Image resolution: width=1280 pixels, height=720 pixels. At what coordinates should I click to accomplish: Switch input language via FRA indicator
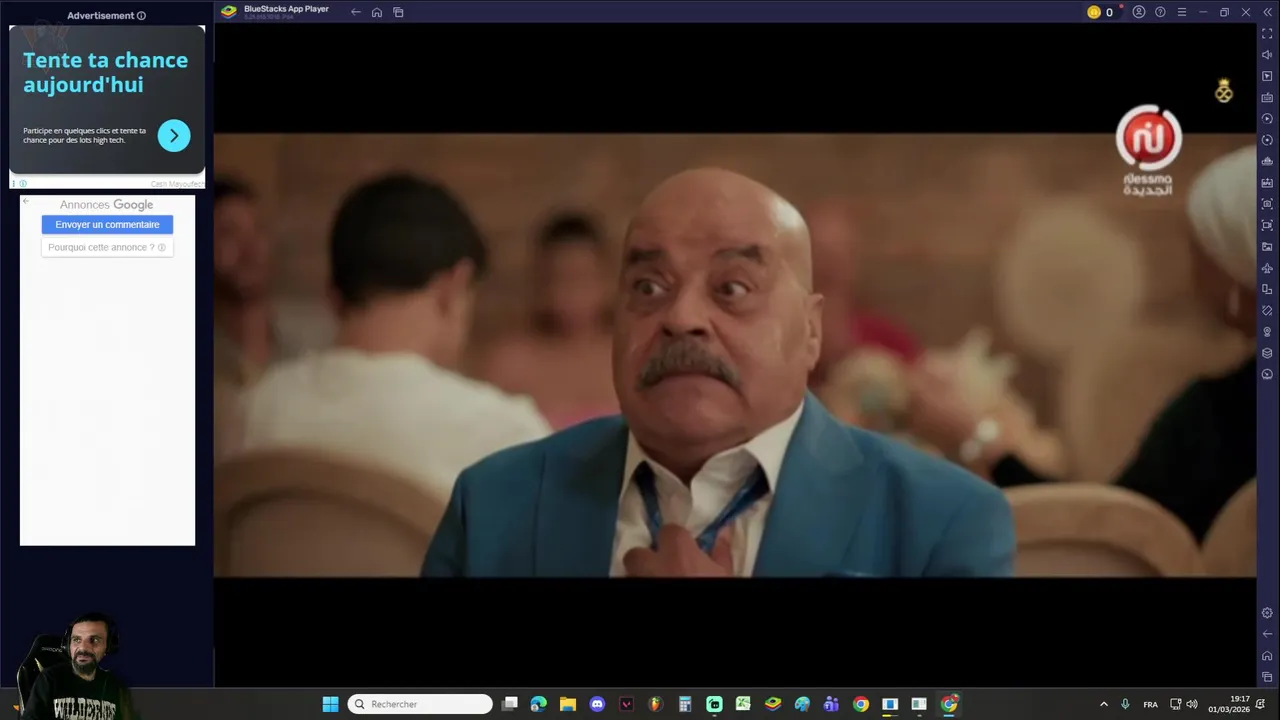pyautogui.click(x=1151, y=704)
